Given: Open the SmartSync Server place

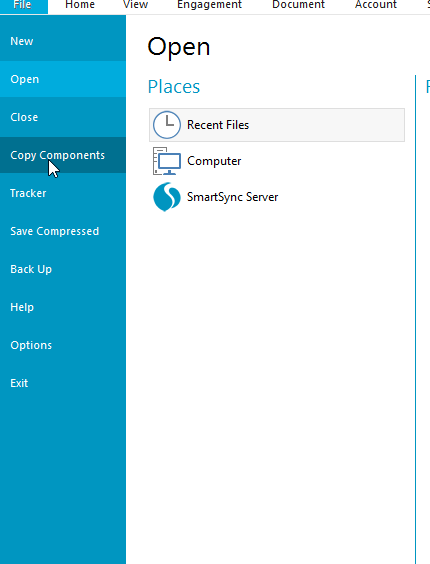Looking at the screenshot, I should click(x=277, y=197).
